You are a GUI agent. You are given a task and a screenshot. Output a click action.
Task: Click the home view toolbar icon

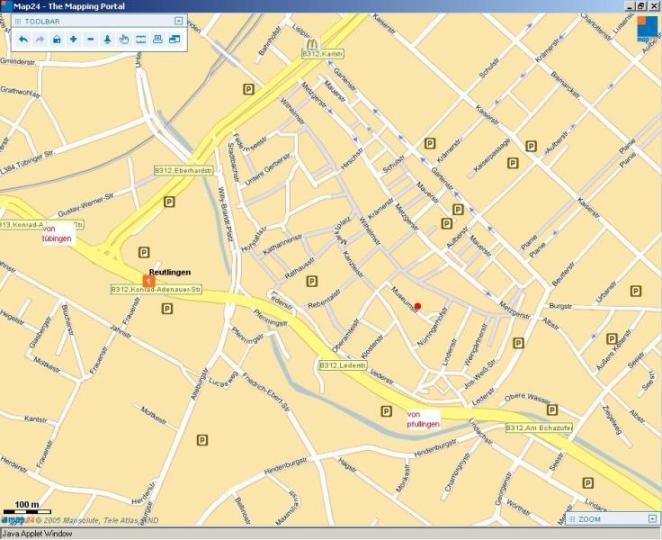[x=57, y=39]
